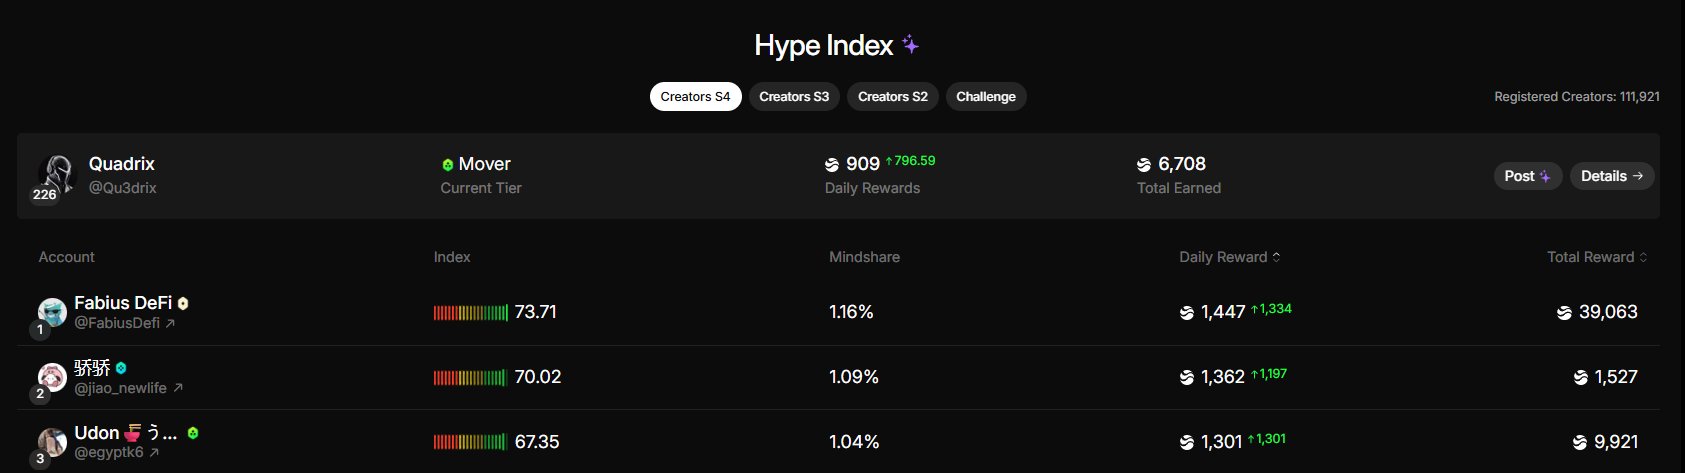
Task: Click the green Mover tier badge icon
Action: (448, 165)
